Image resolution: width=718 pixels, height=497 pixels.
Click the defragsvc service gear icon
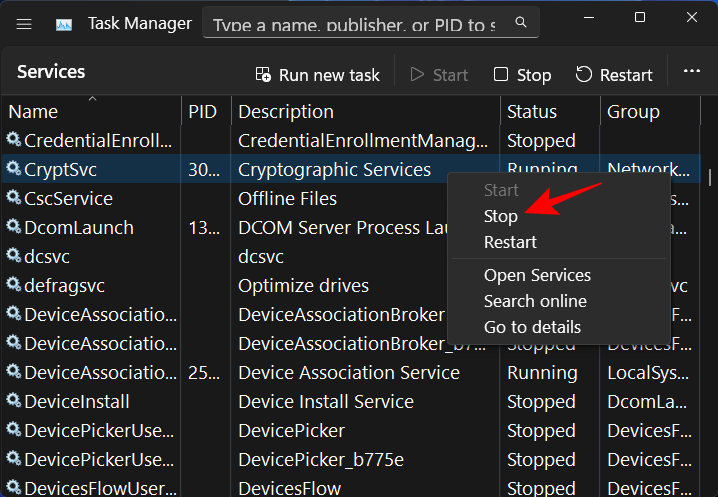13,285
